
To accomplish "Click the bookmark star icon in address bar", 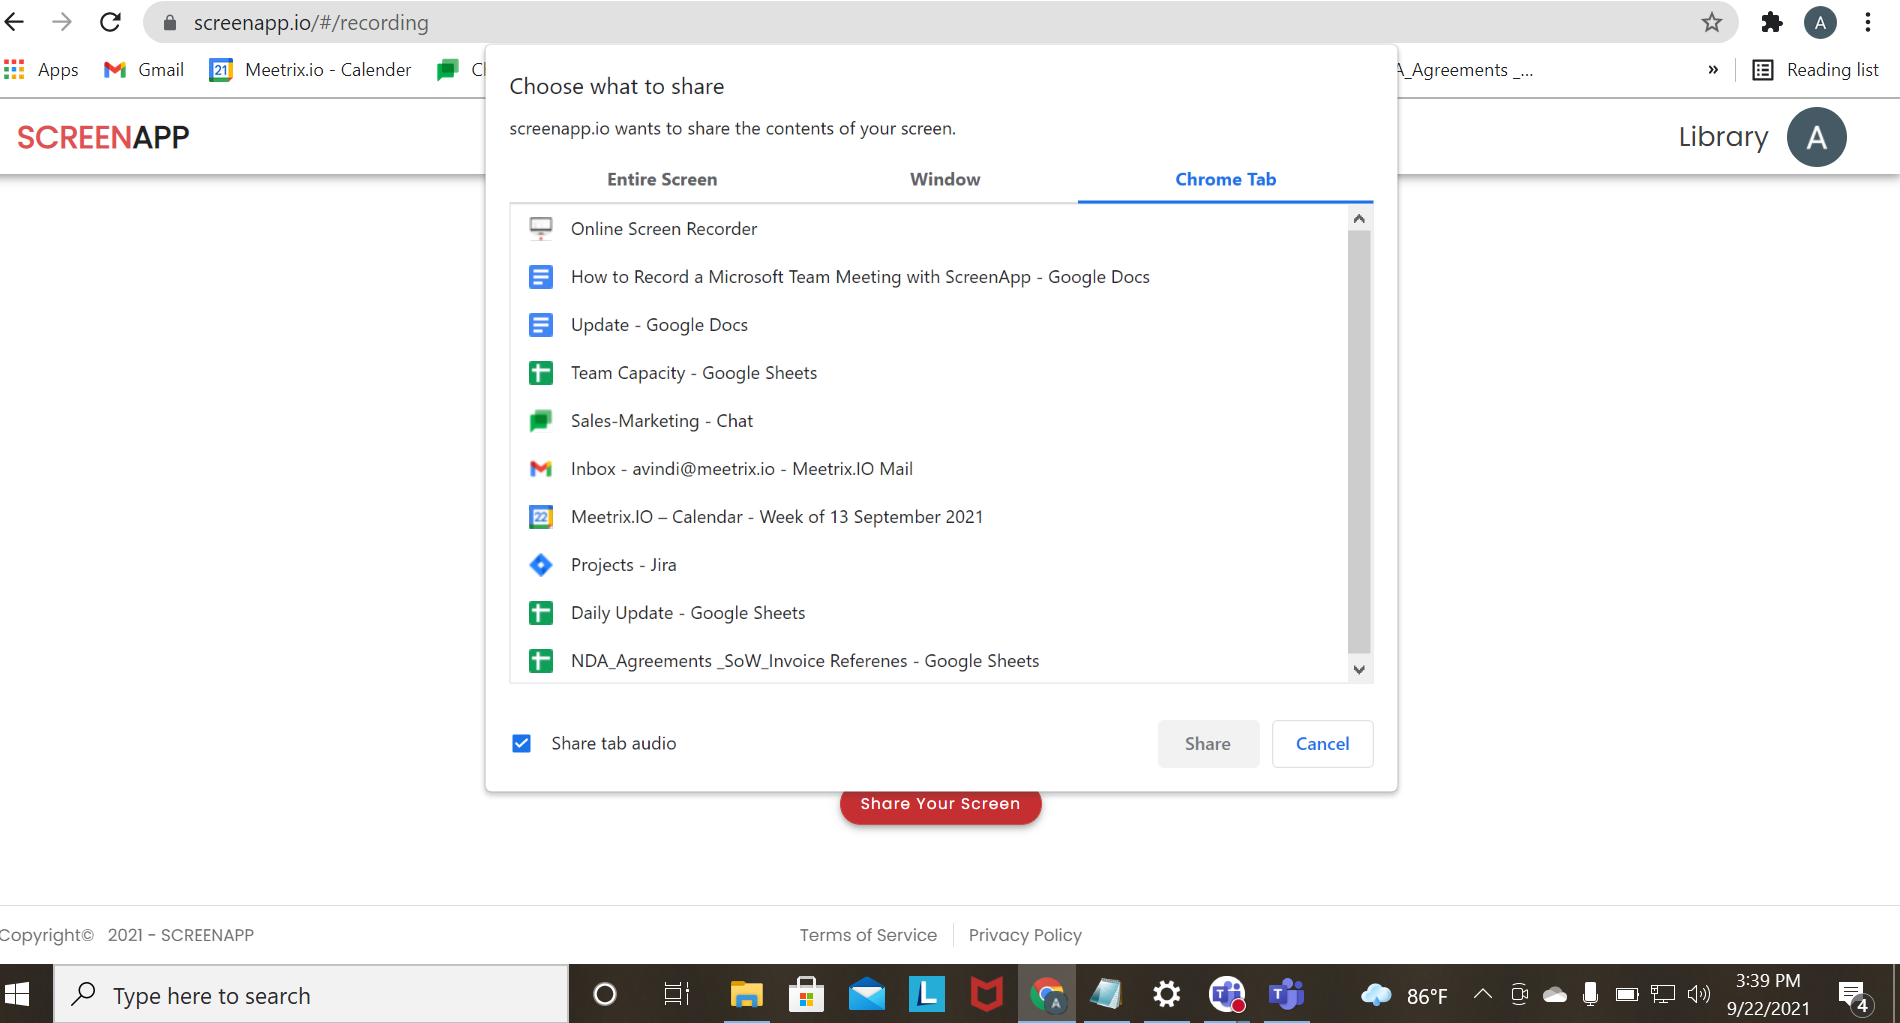I will (x=1711, y=22).
